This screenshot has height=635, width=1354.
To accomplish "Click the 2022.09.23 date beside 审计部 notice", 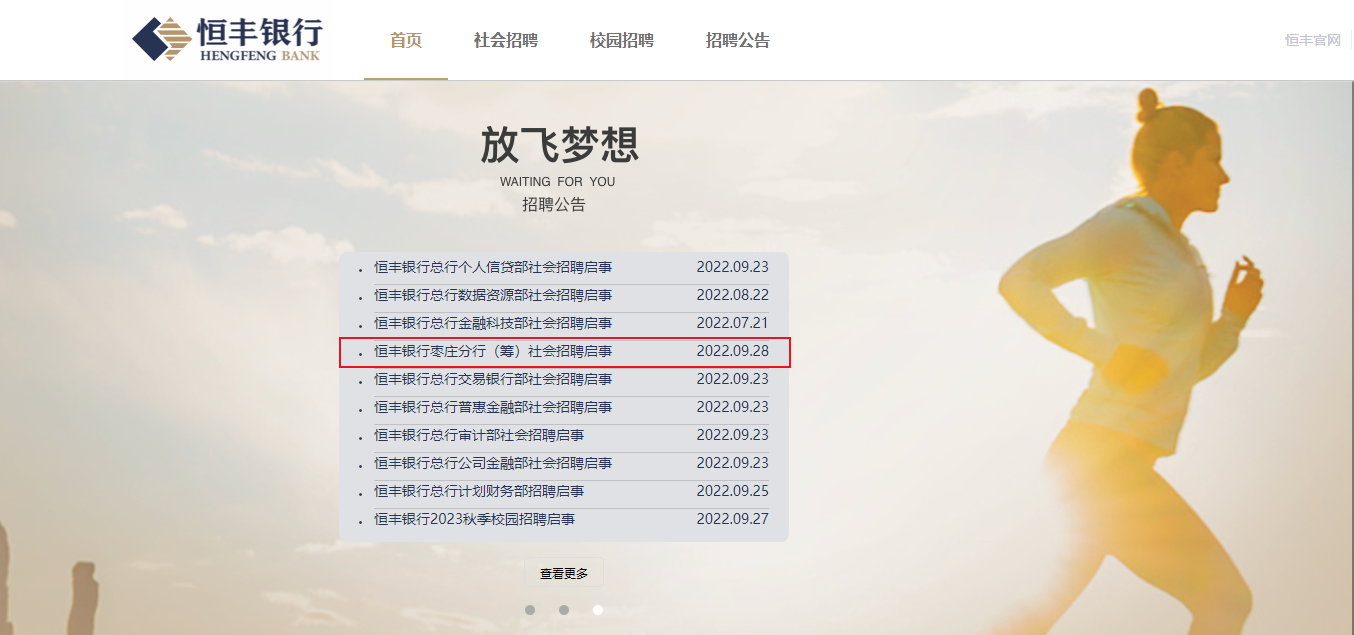I will (x=733, y=435).
